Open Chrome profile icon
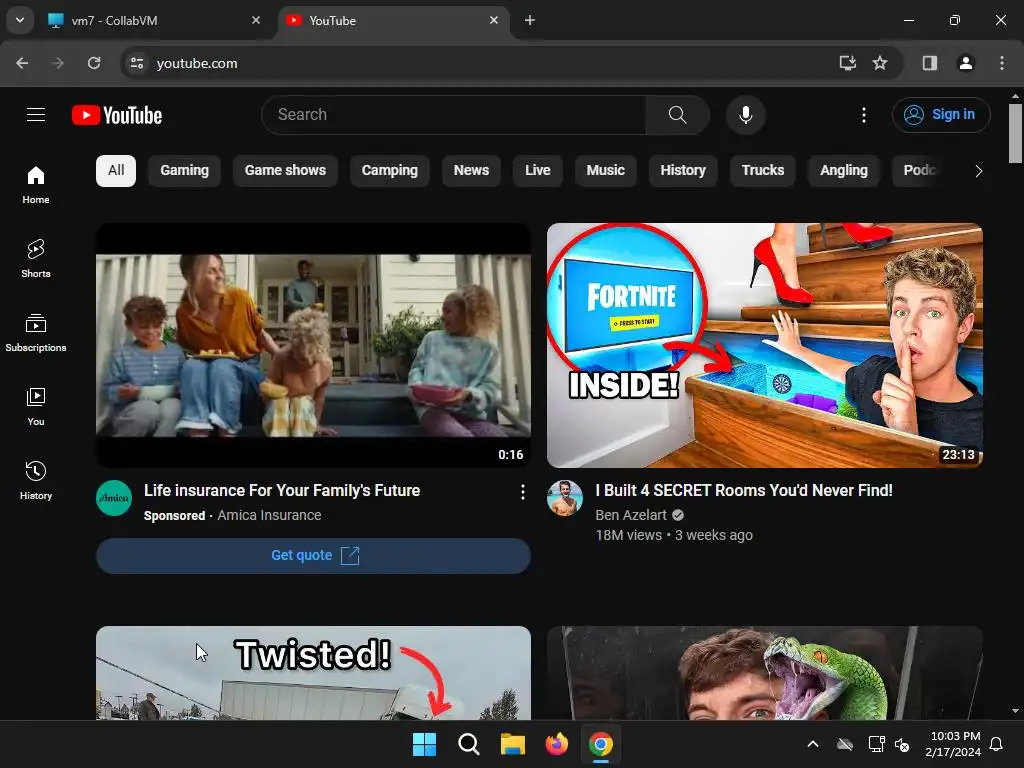The width and height of the screenshot is (1024, 768). (x=965, y=63)
